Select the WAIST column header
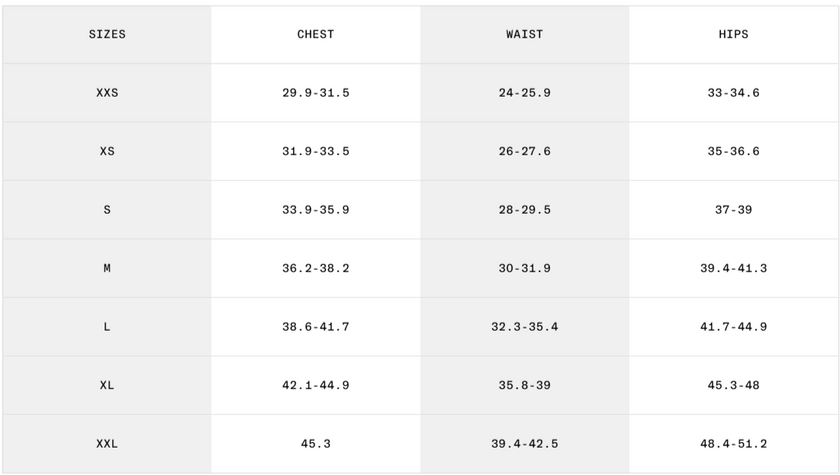Image resolution: width=840 pixels, height=475 pixels. [x=525, y=34]
